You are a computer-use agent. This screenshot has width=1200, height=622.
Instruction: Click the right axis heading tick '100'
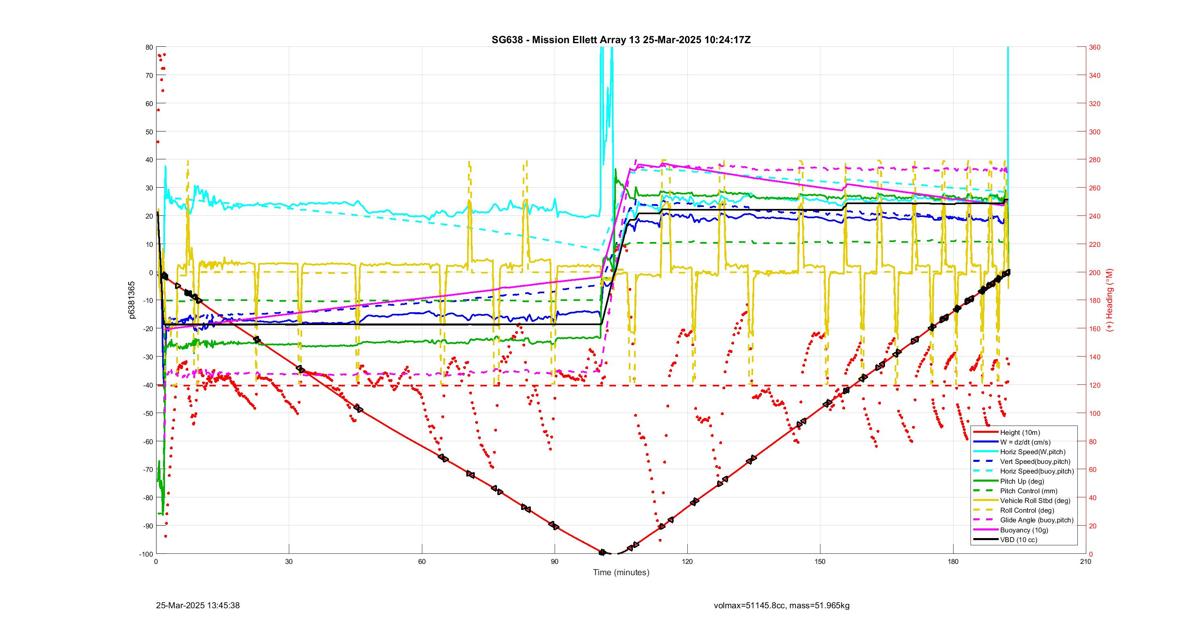click(1095, 413)
